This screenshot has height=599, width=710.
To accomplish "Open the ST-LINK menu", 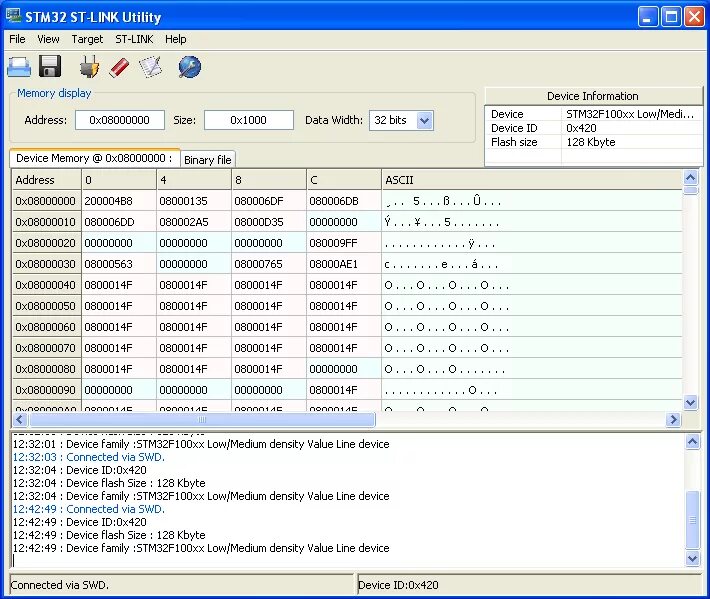I will (134, 39).
